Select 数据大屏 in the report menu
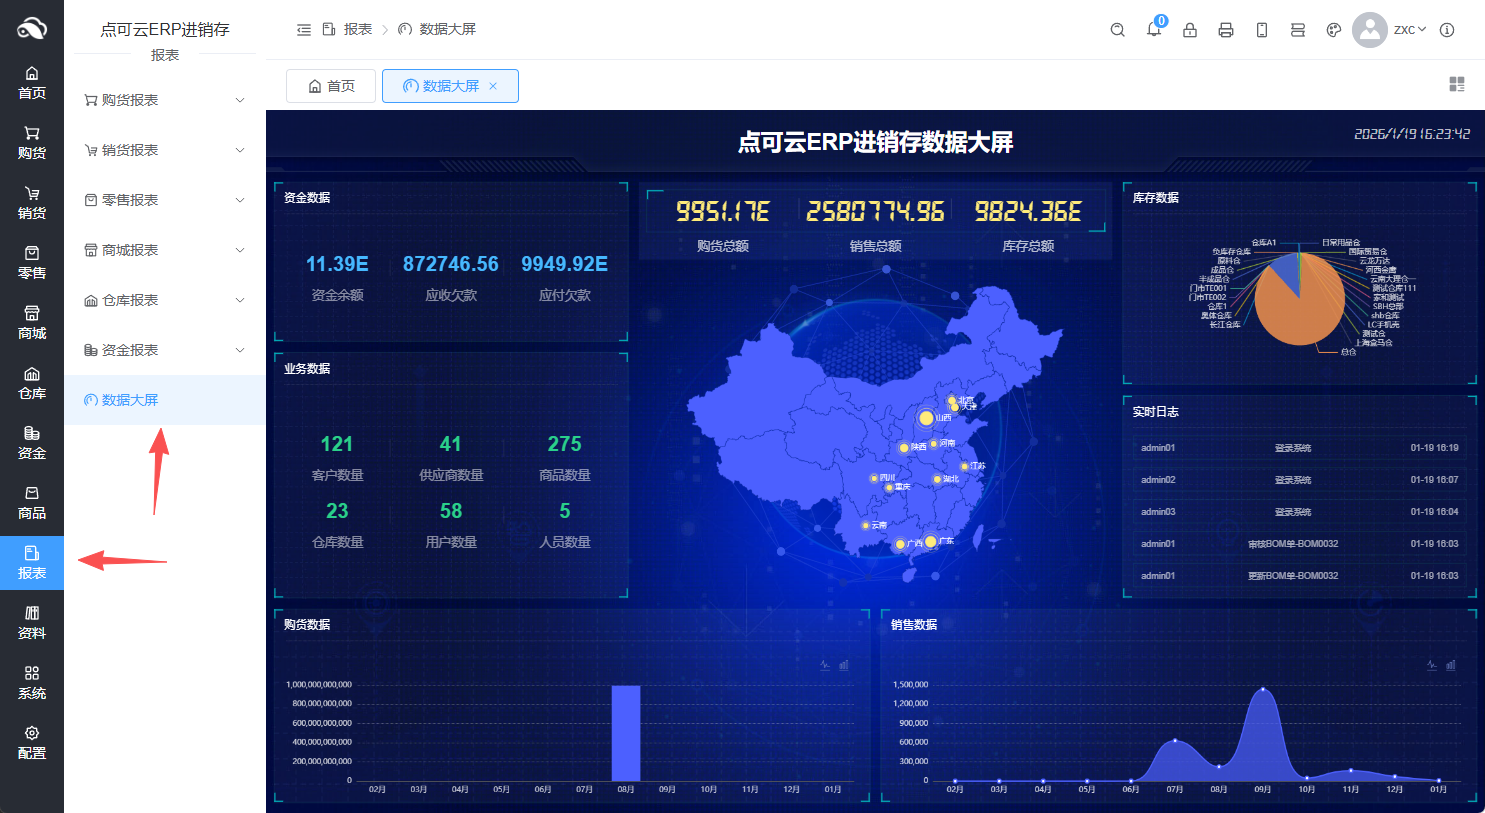The width and height of the screenshot is (1485, 813). (130, 400)
